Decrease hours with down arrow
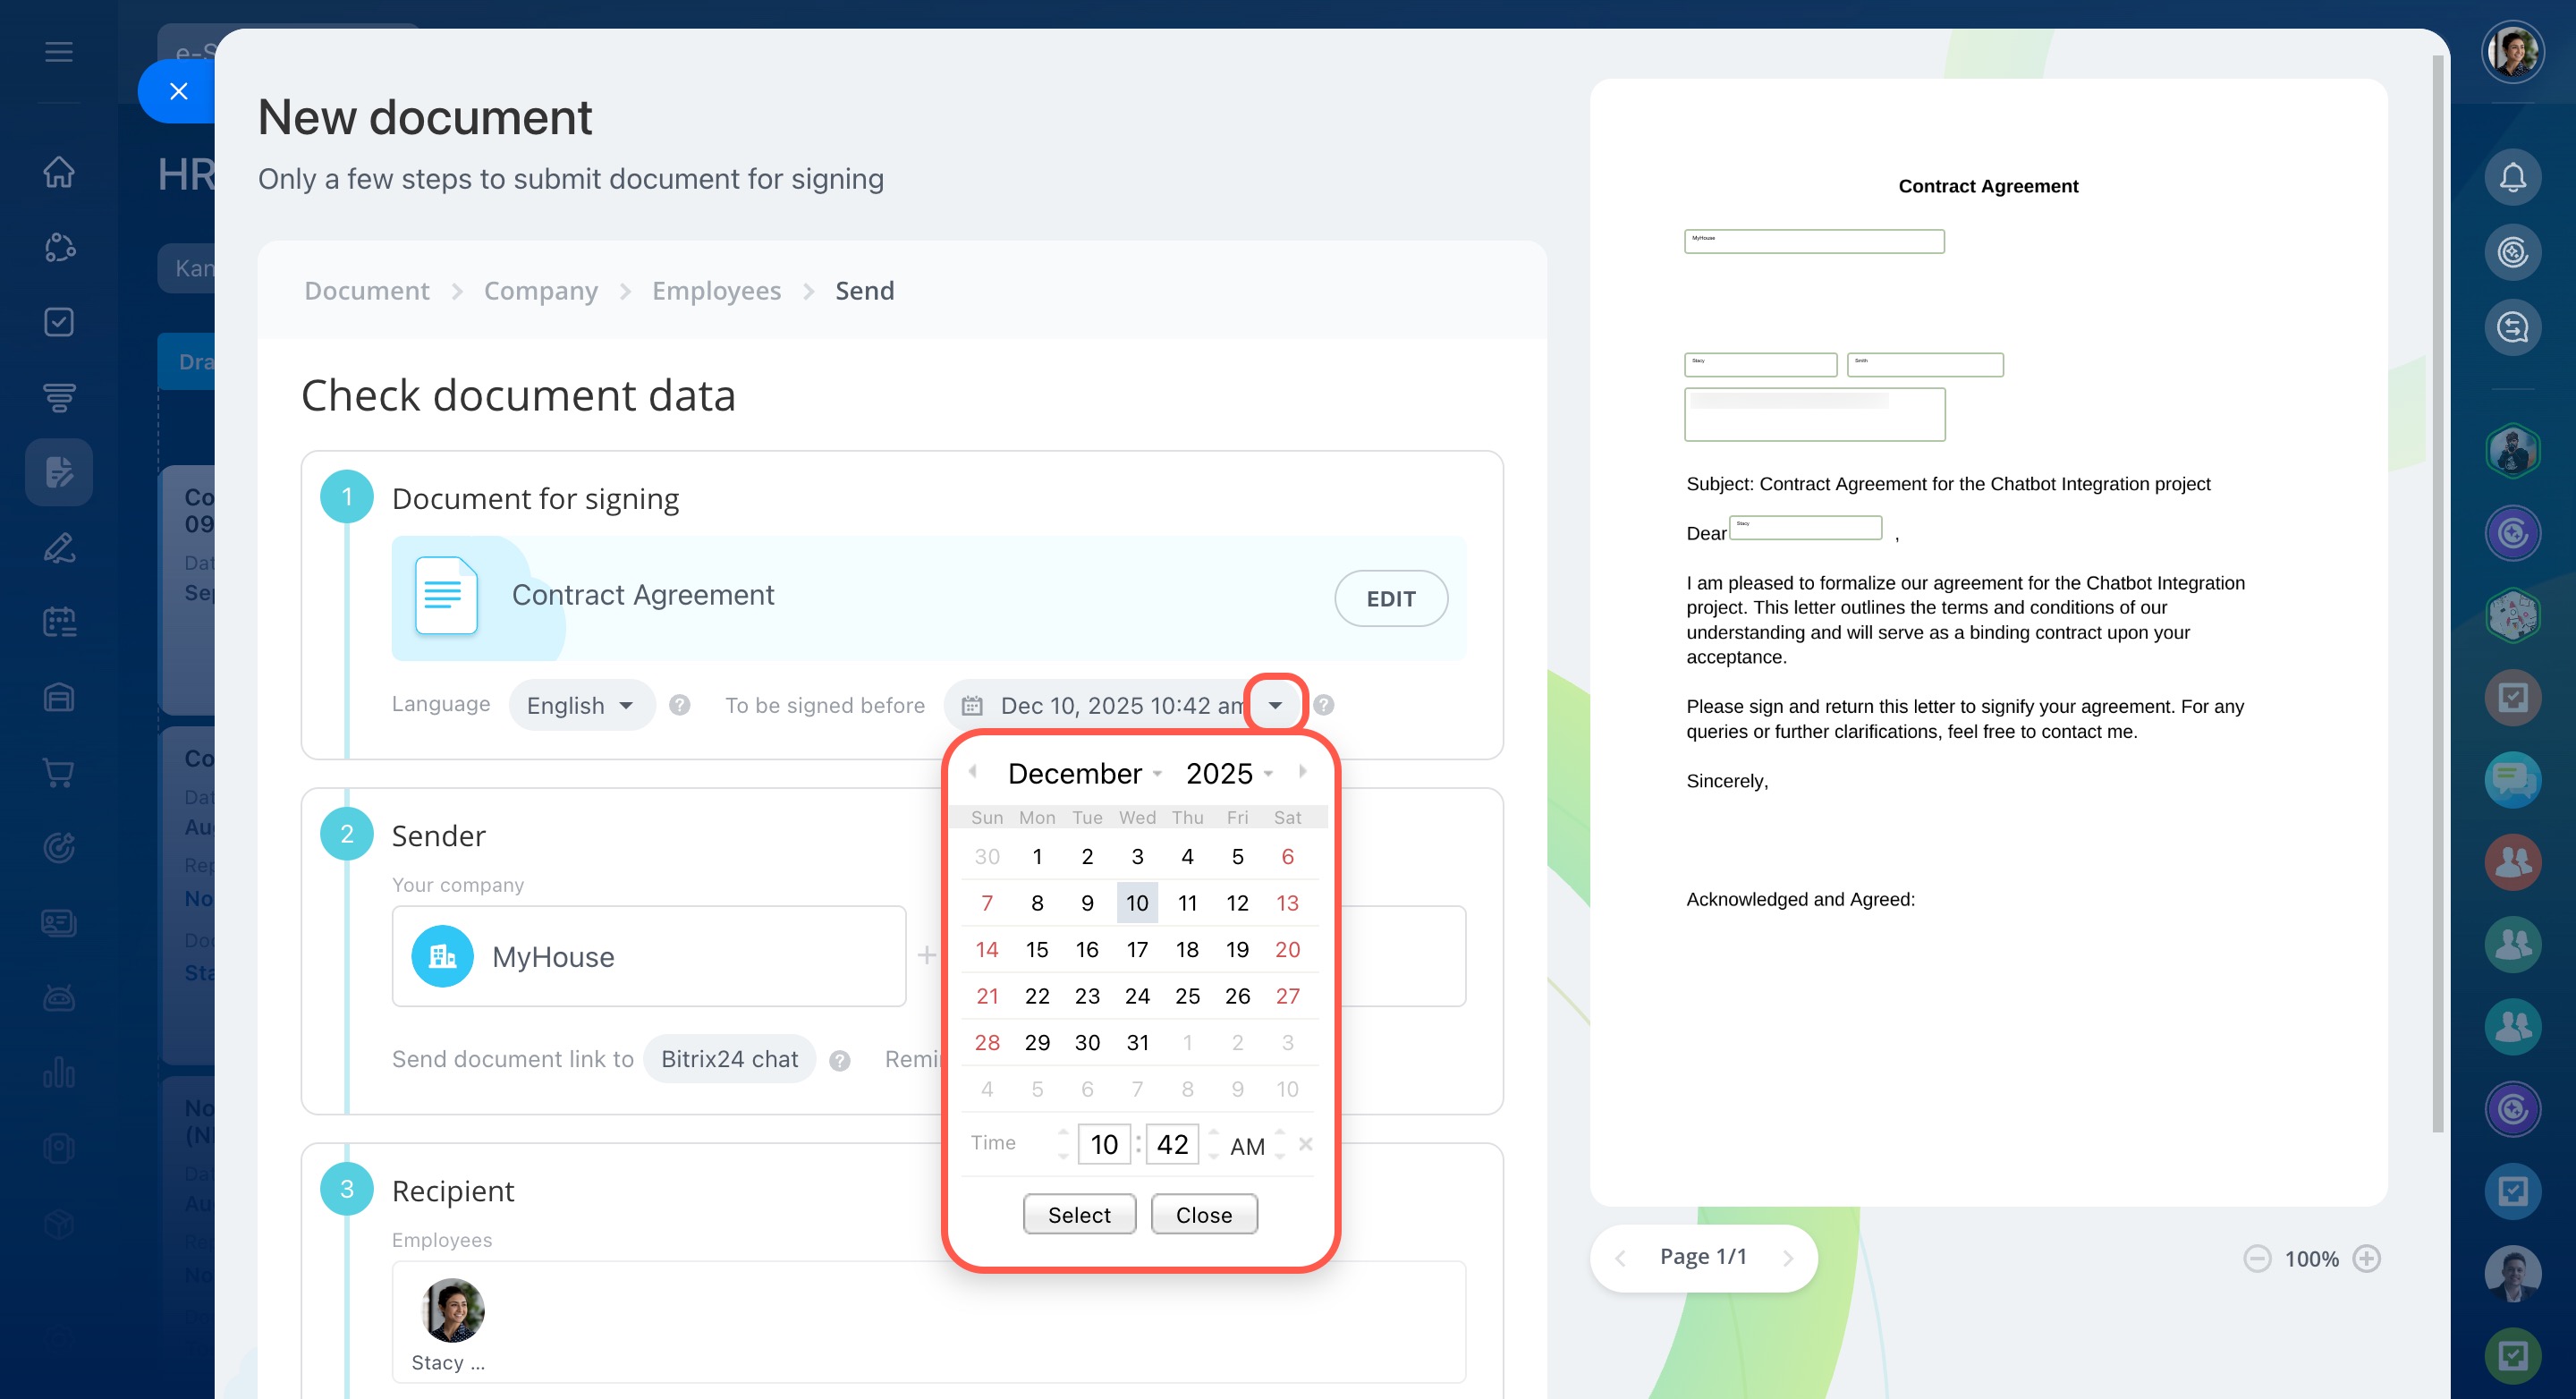2576x1399 pixels. [x=1063, y=1156]
